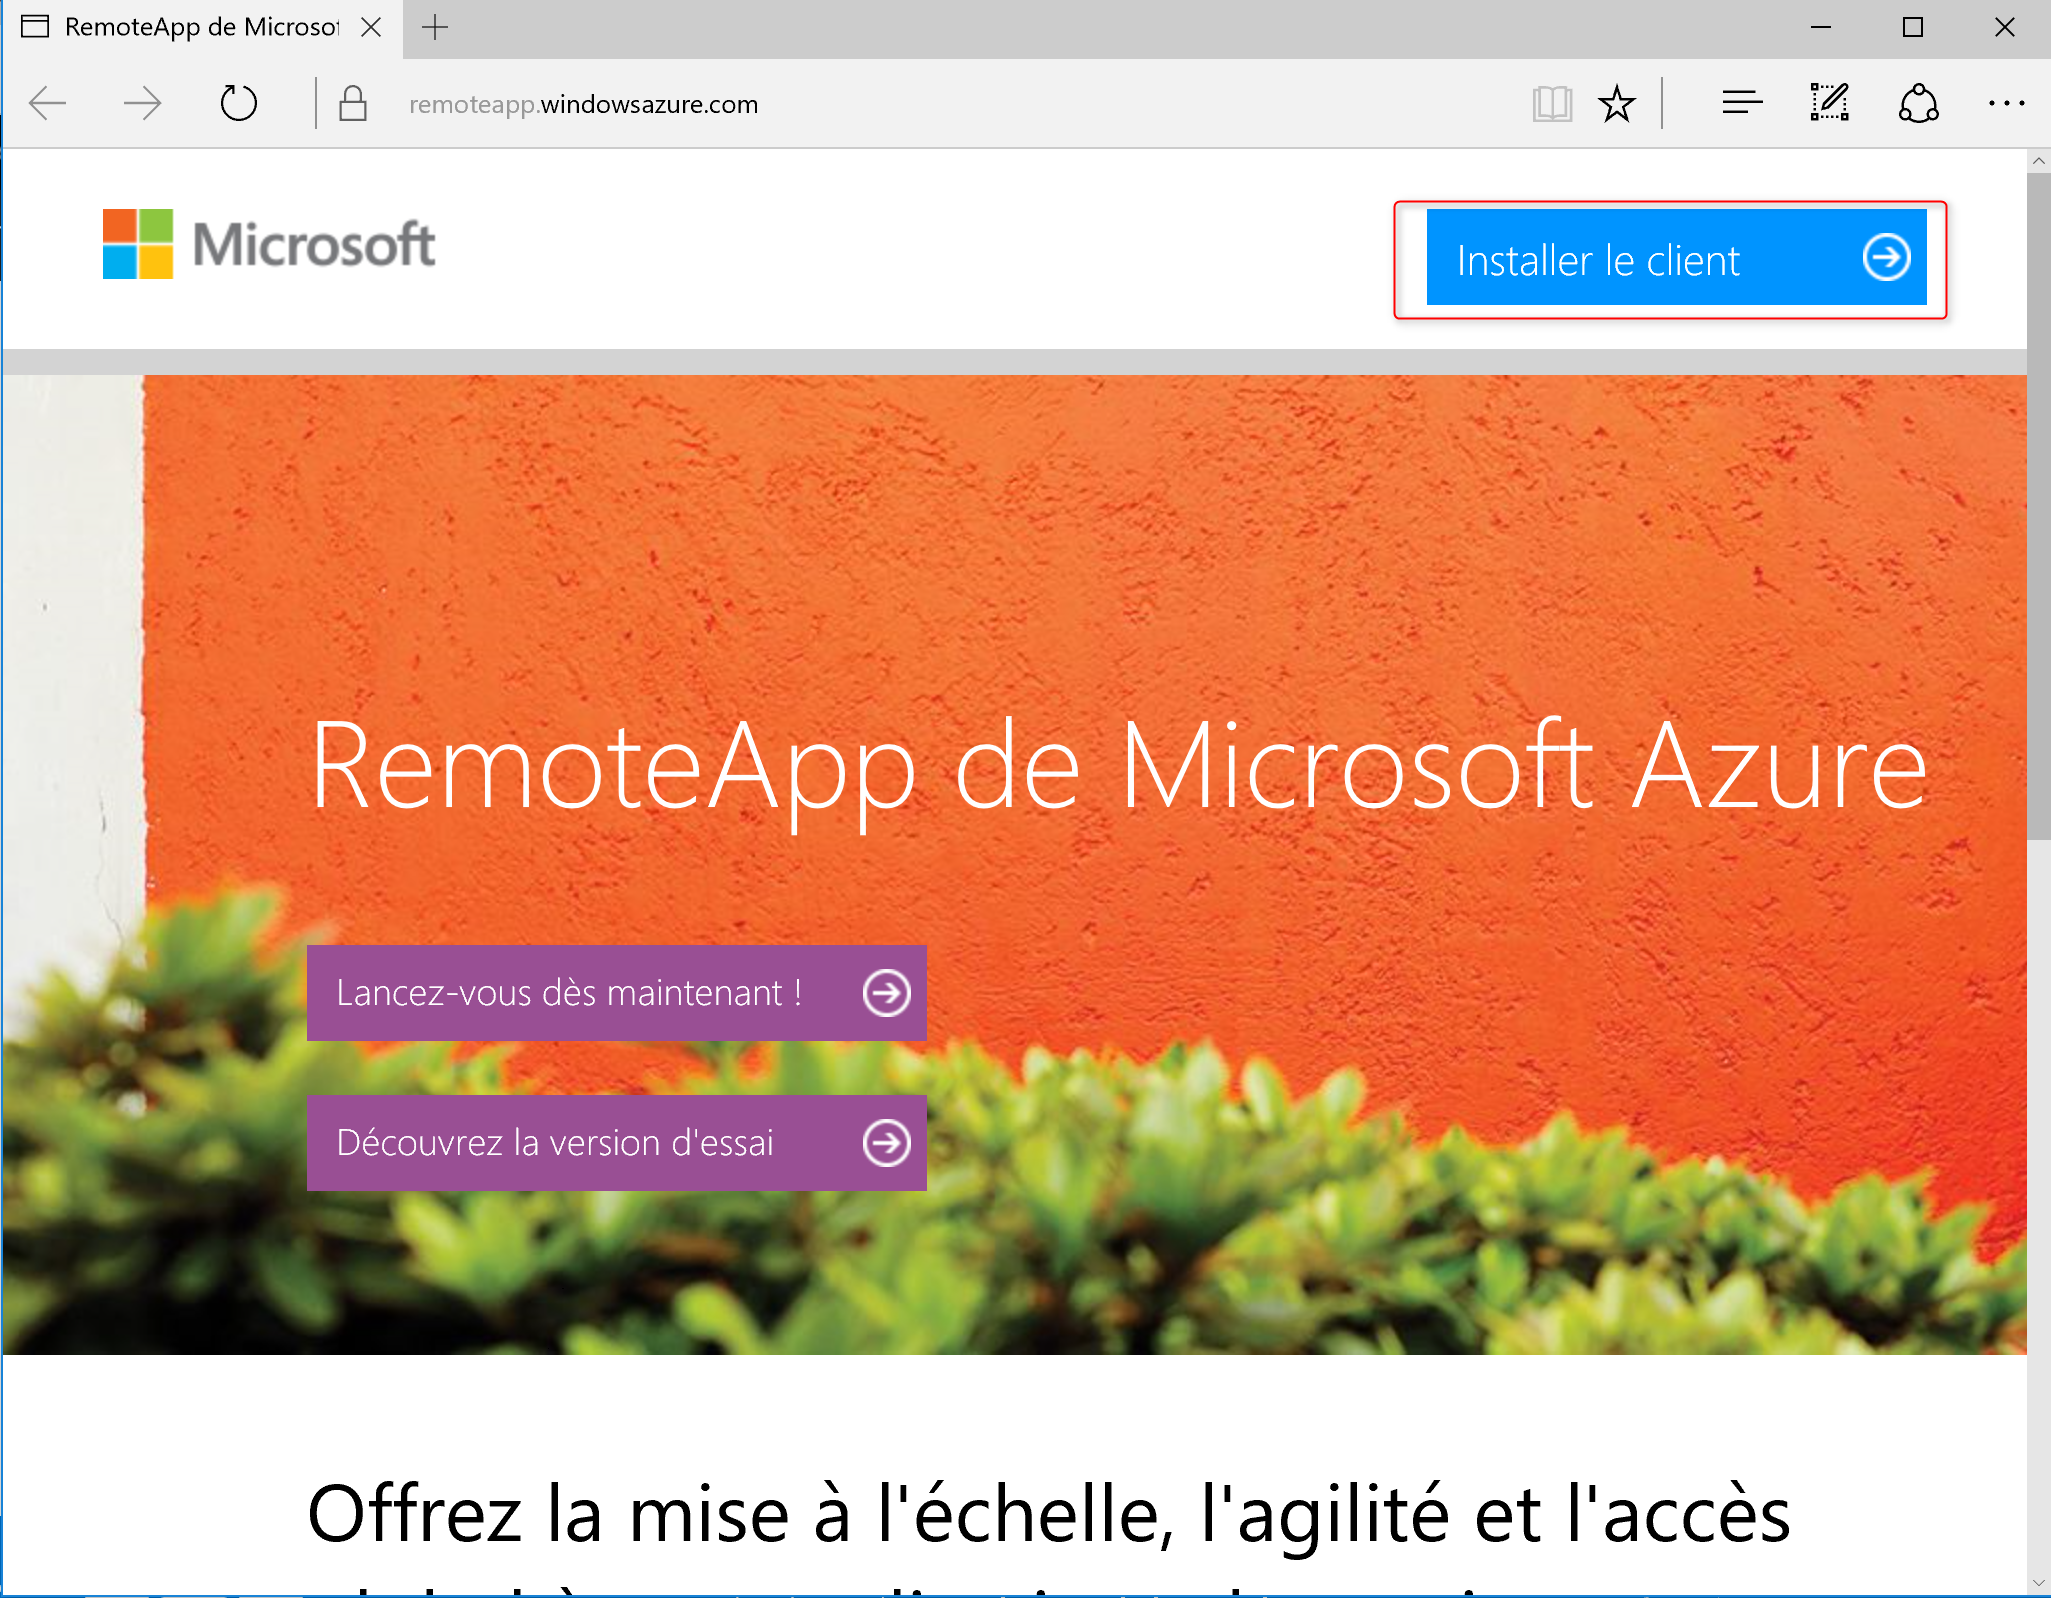This screenshot has height=1598, width=2051.
Task: Open the More actions ellipsis menu
Action: point(2006,103)
